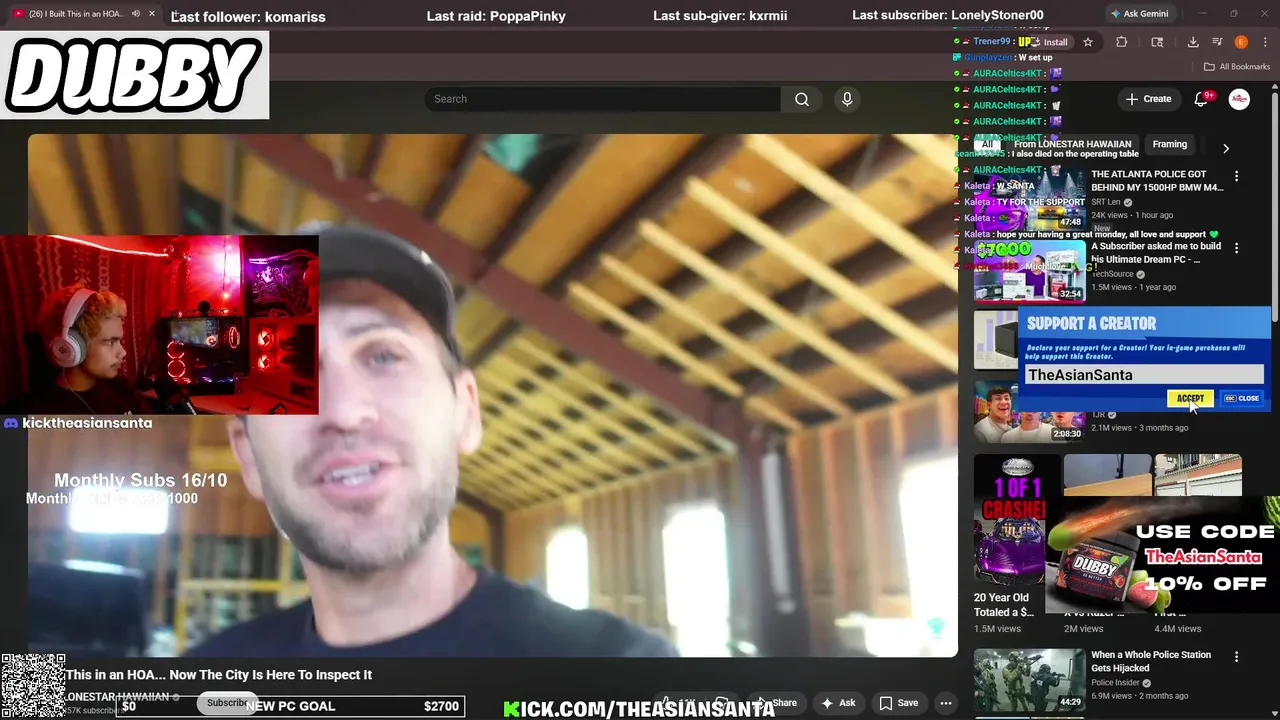
Task: Open the browser Extensions puzzle icon
Action: pos(1121,42)
